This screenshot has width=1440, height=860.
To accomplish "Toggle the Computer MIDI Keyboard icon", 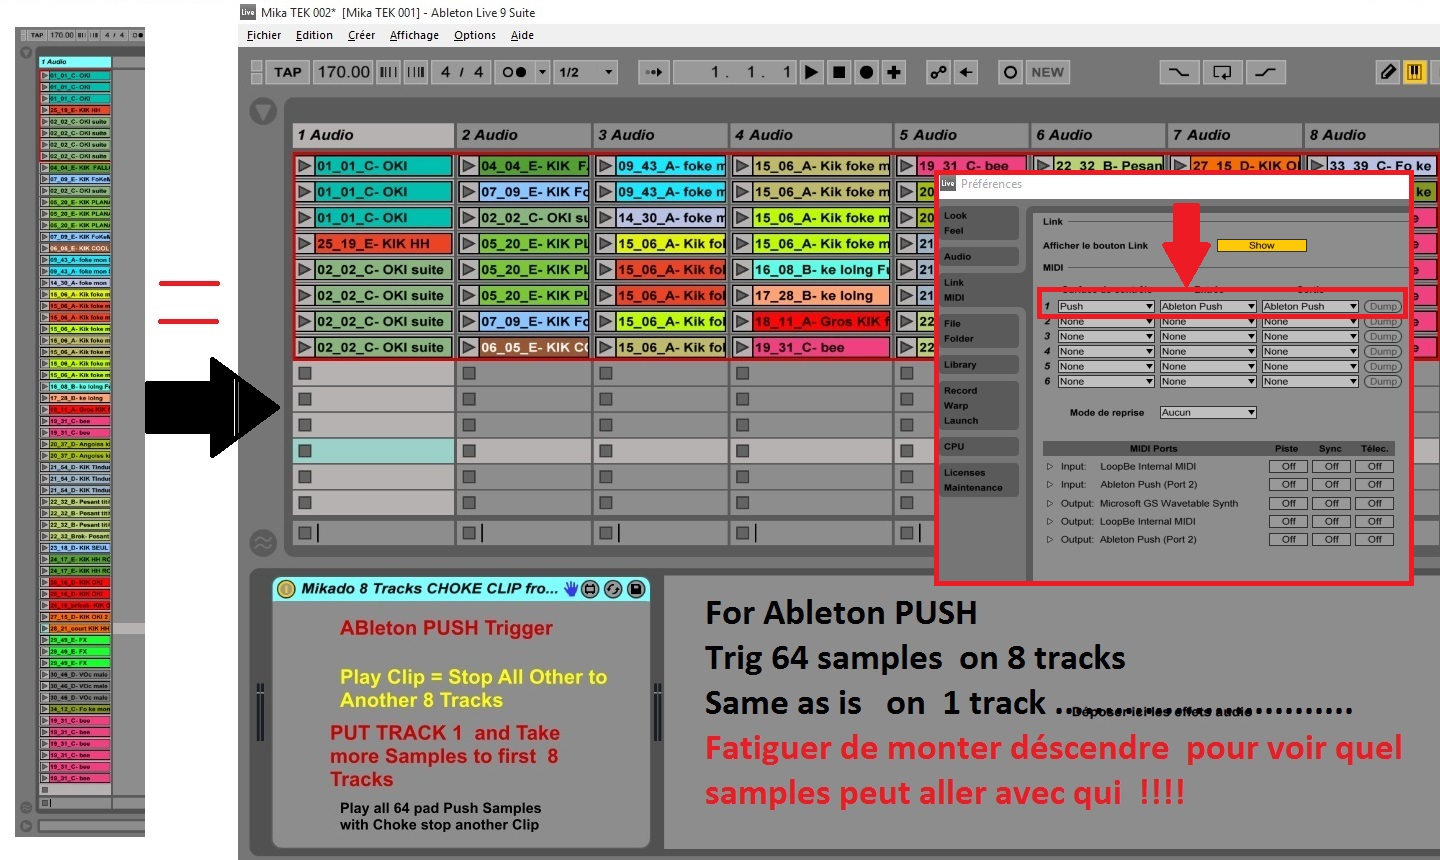I will [1414, 72].
